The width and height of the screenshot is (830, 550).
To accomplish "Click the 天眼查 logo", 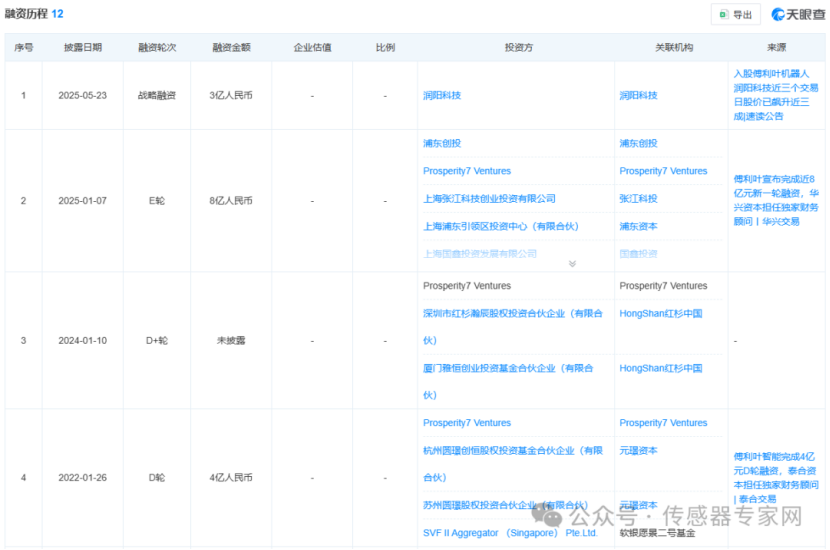I will [798, 15].
